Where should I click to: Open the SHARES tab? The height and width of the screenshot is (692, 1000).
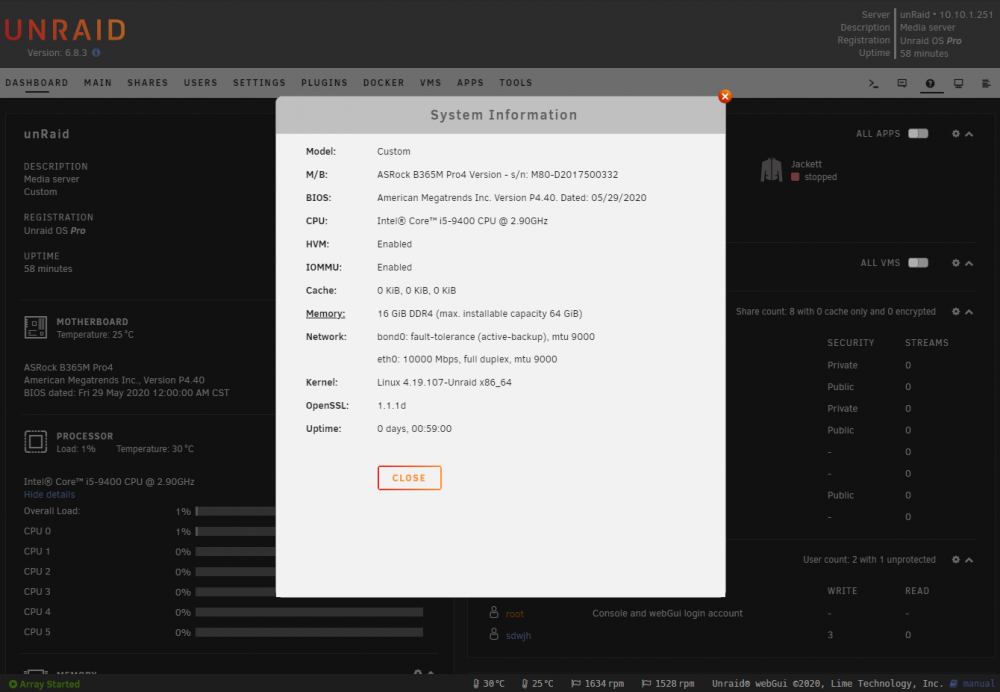(x=147, y=83)
